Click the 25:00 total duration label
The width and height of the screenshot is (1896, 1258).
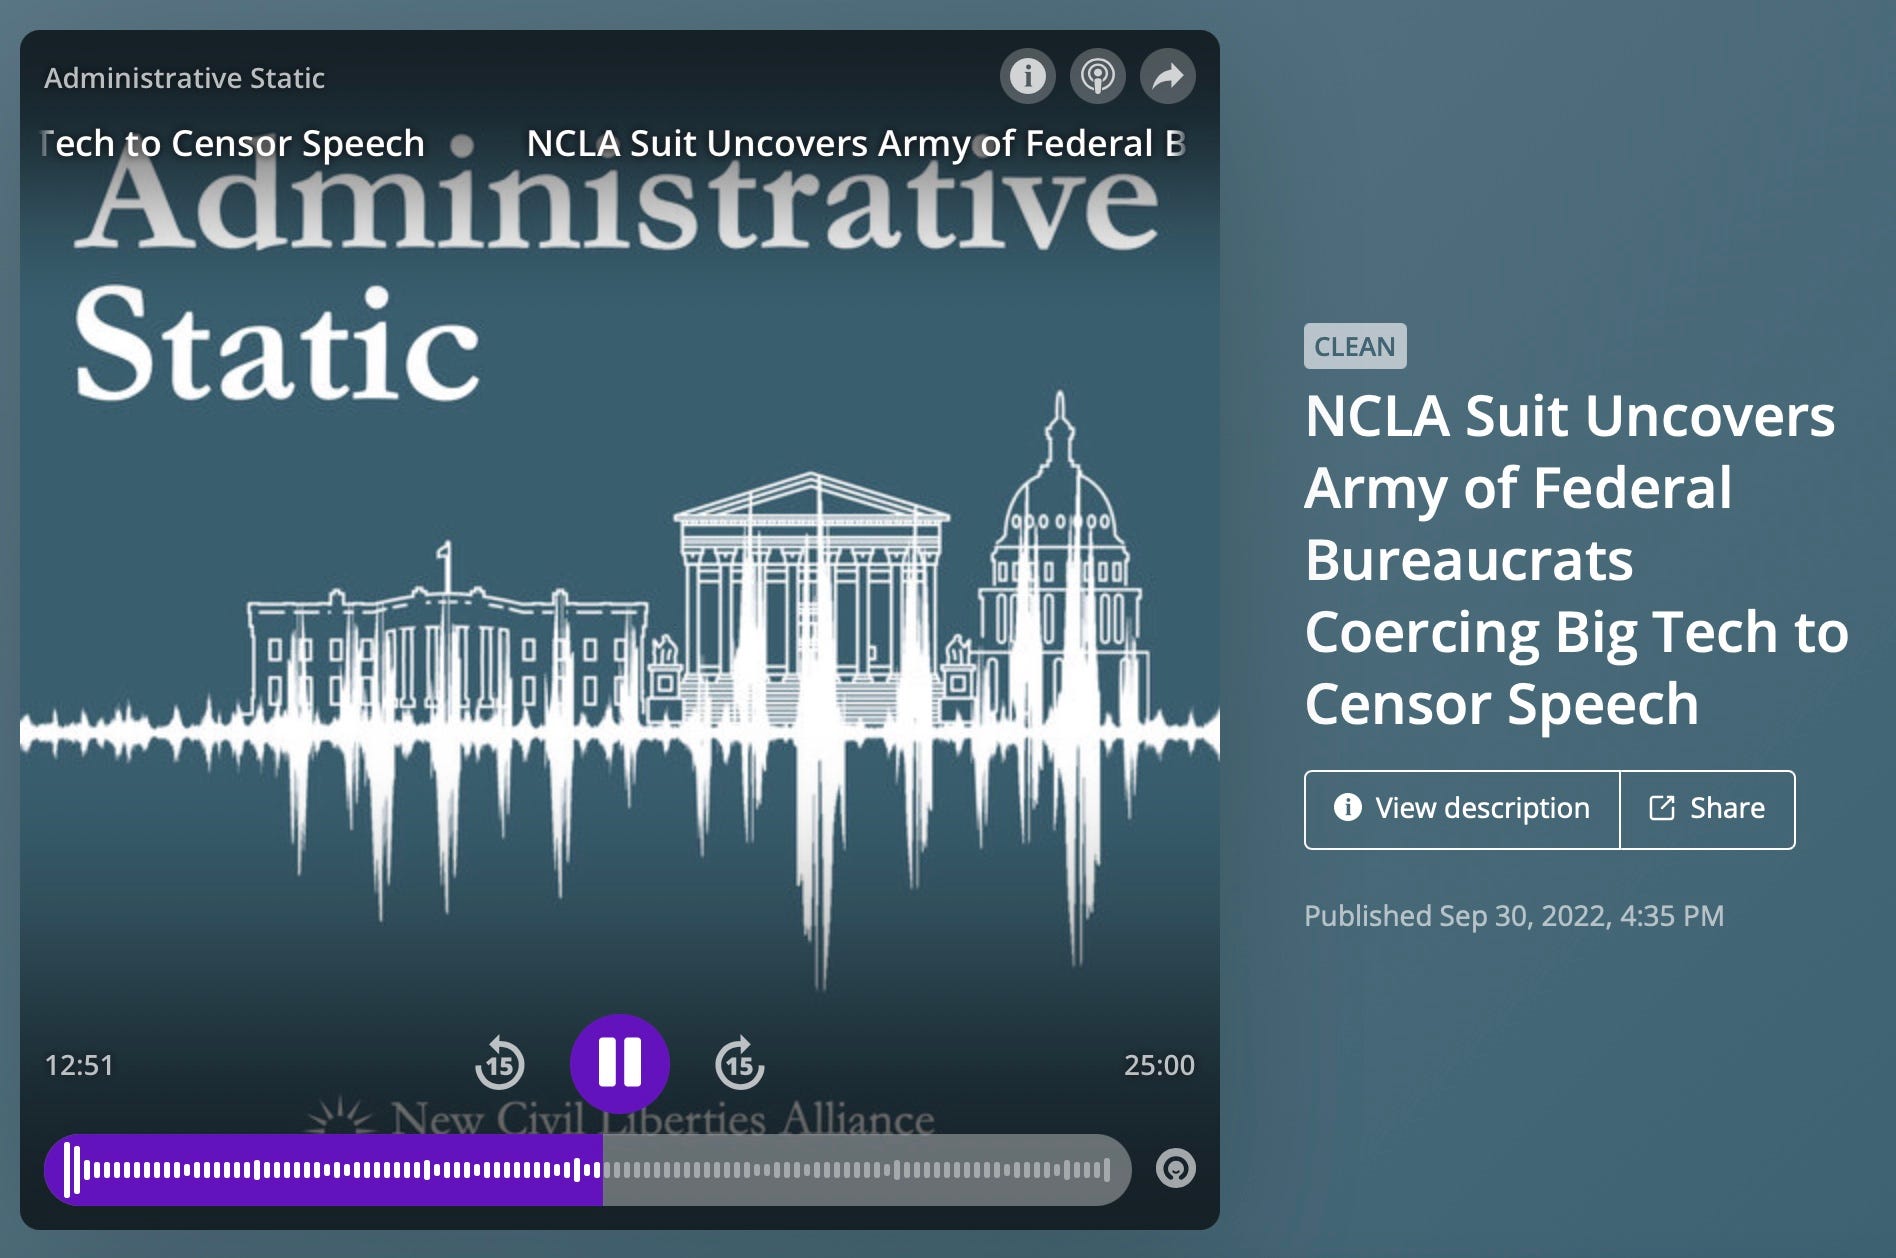[x=1159, y=1065]
